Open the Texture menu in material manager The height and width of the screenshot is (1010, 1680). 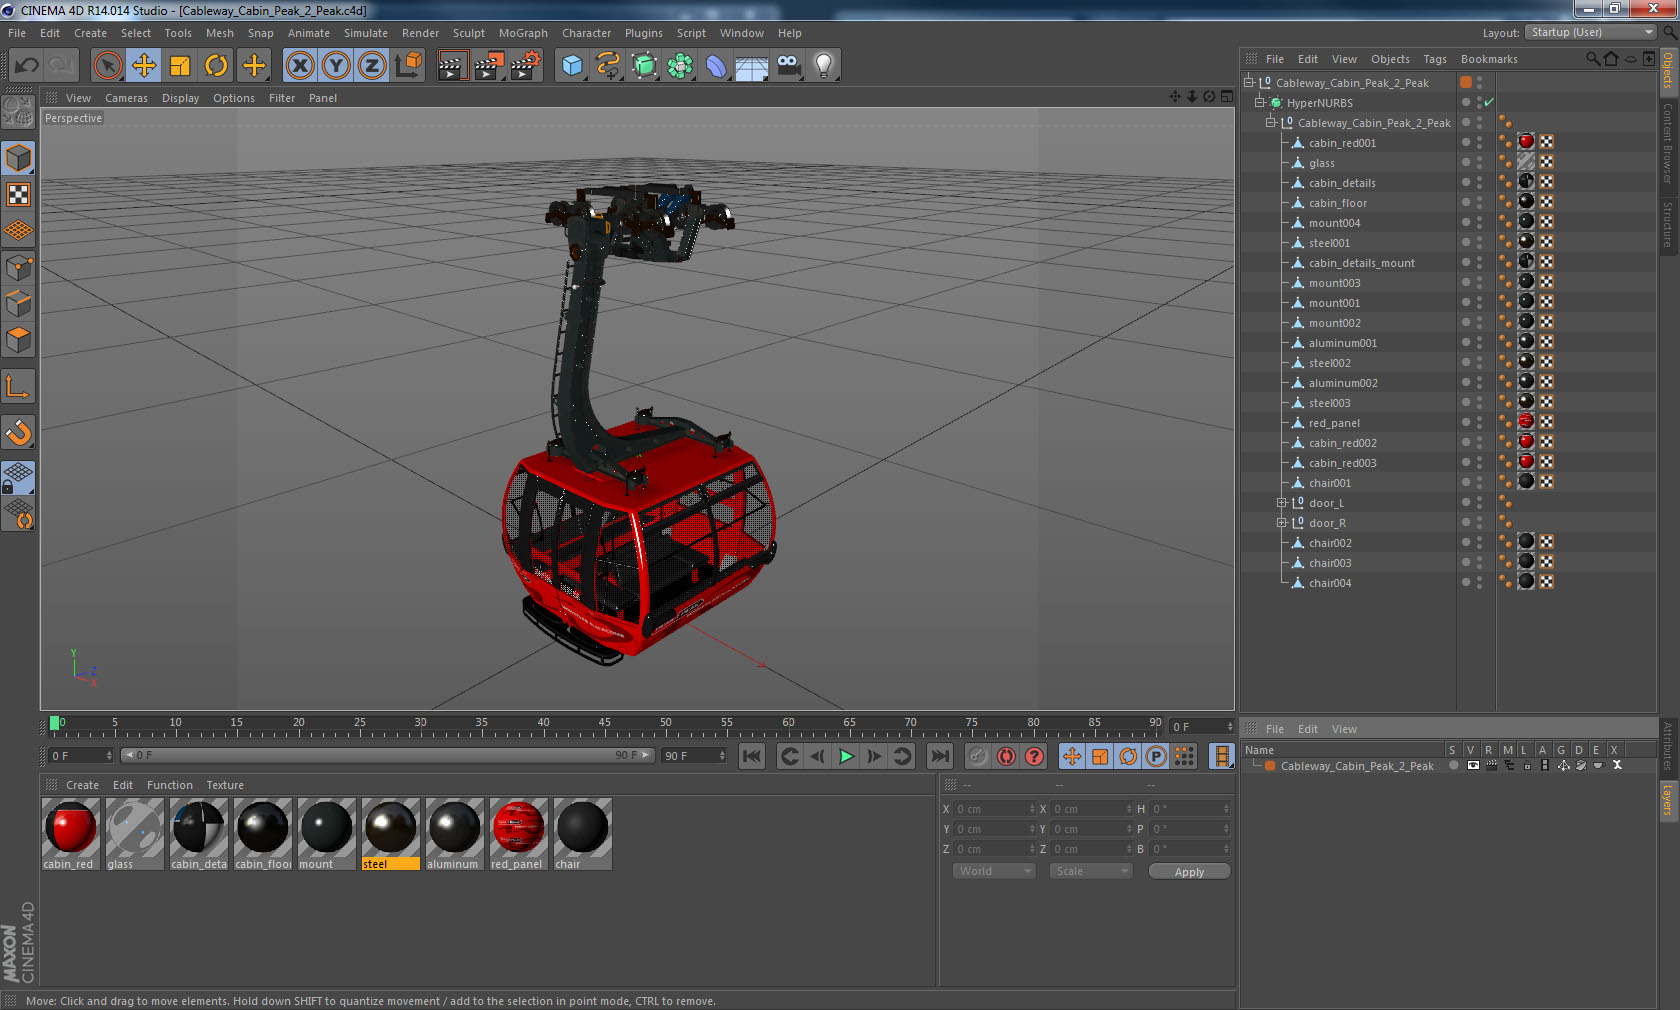point(225,785)
